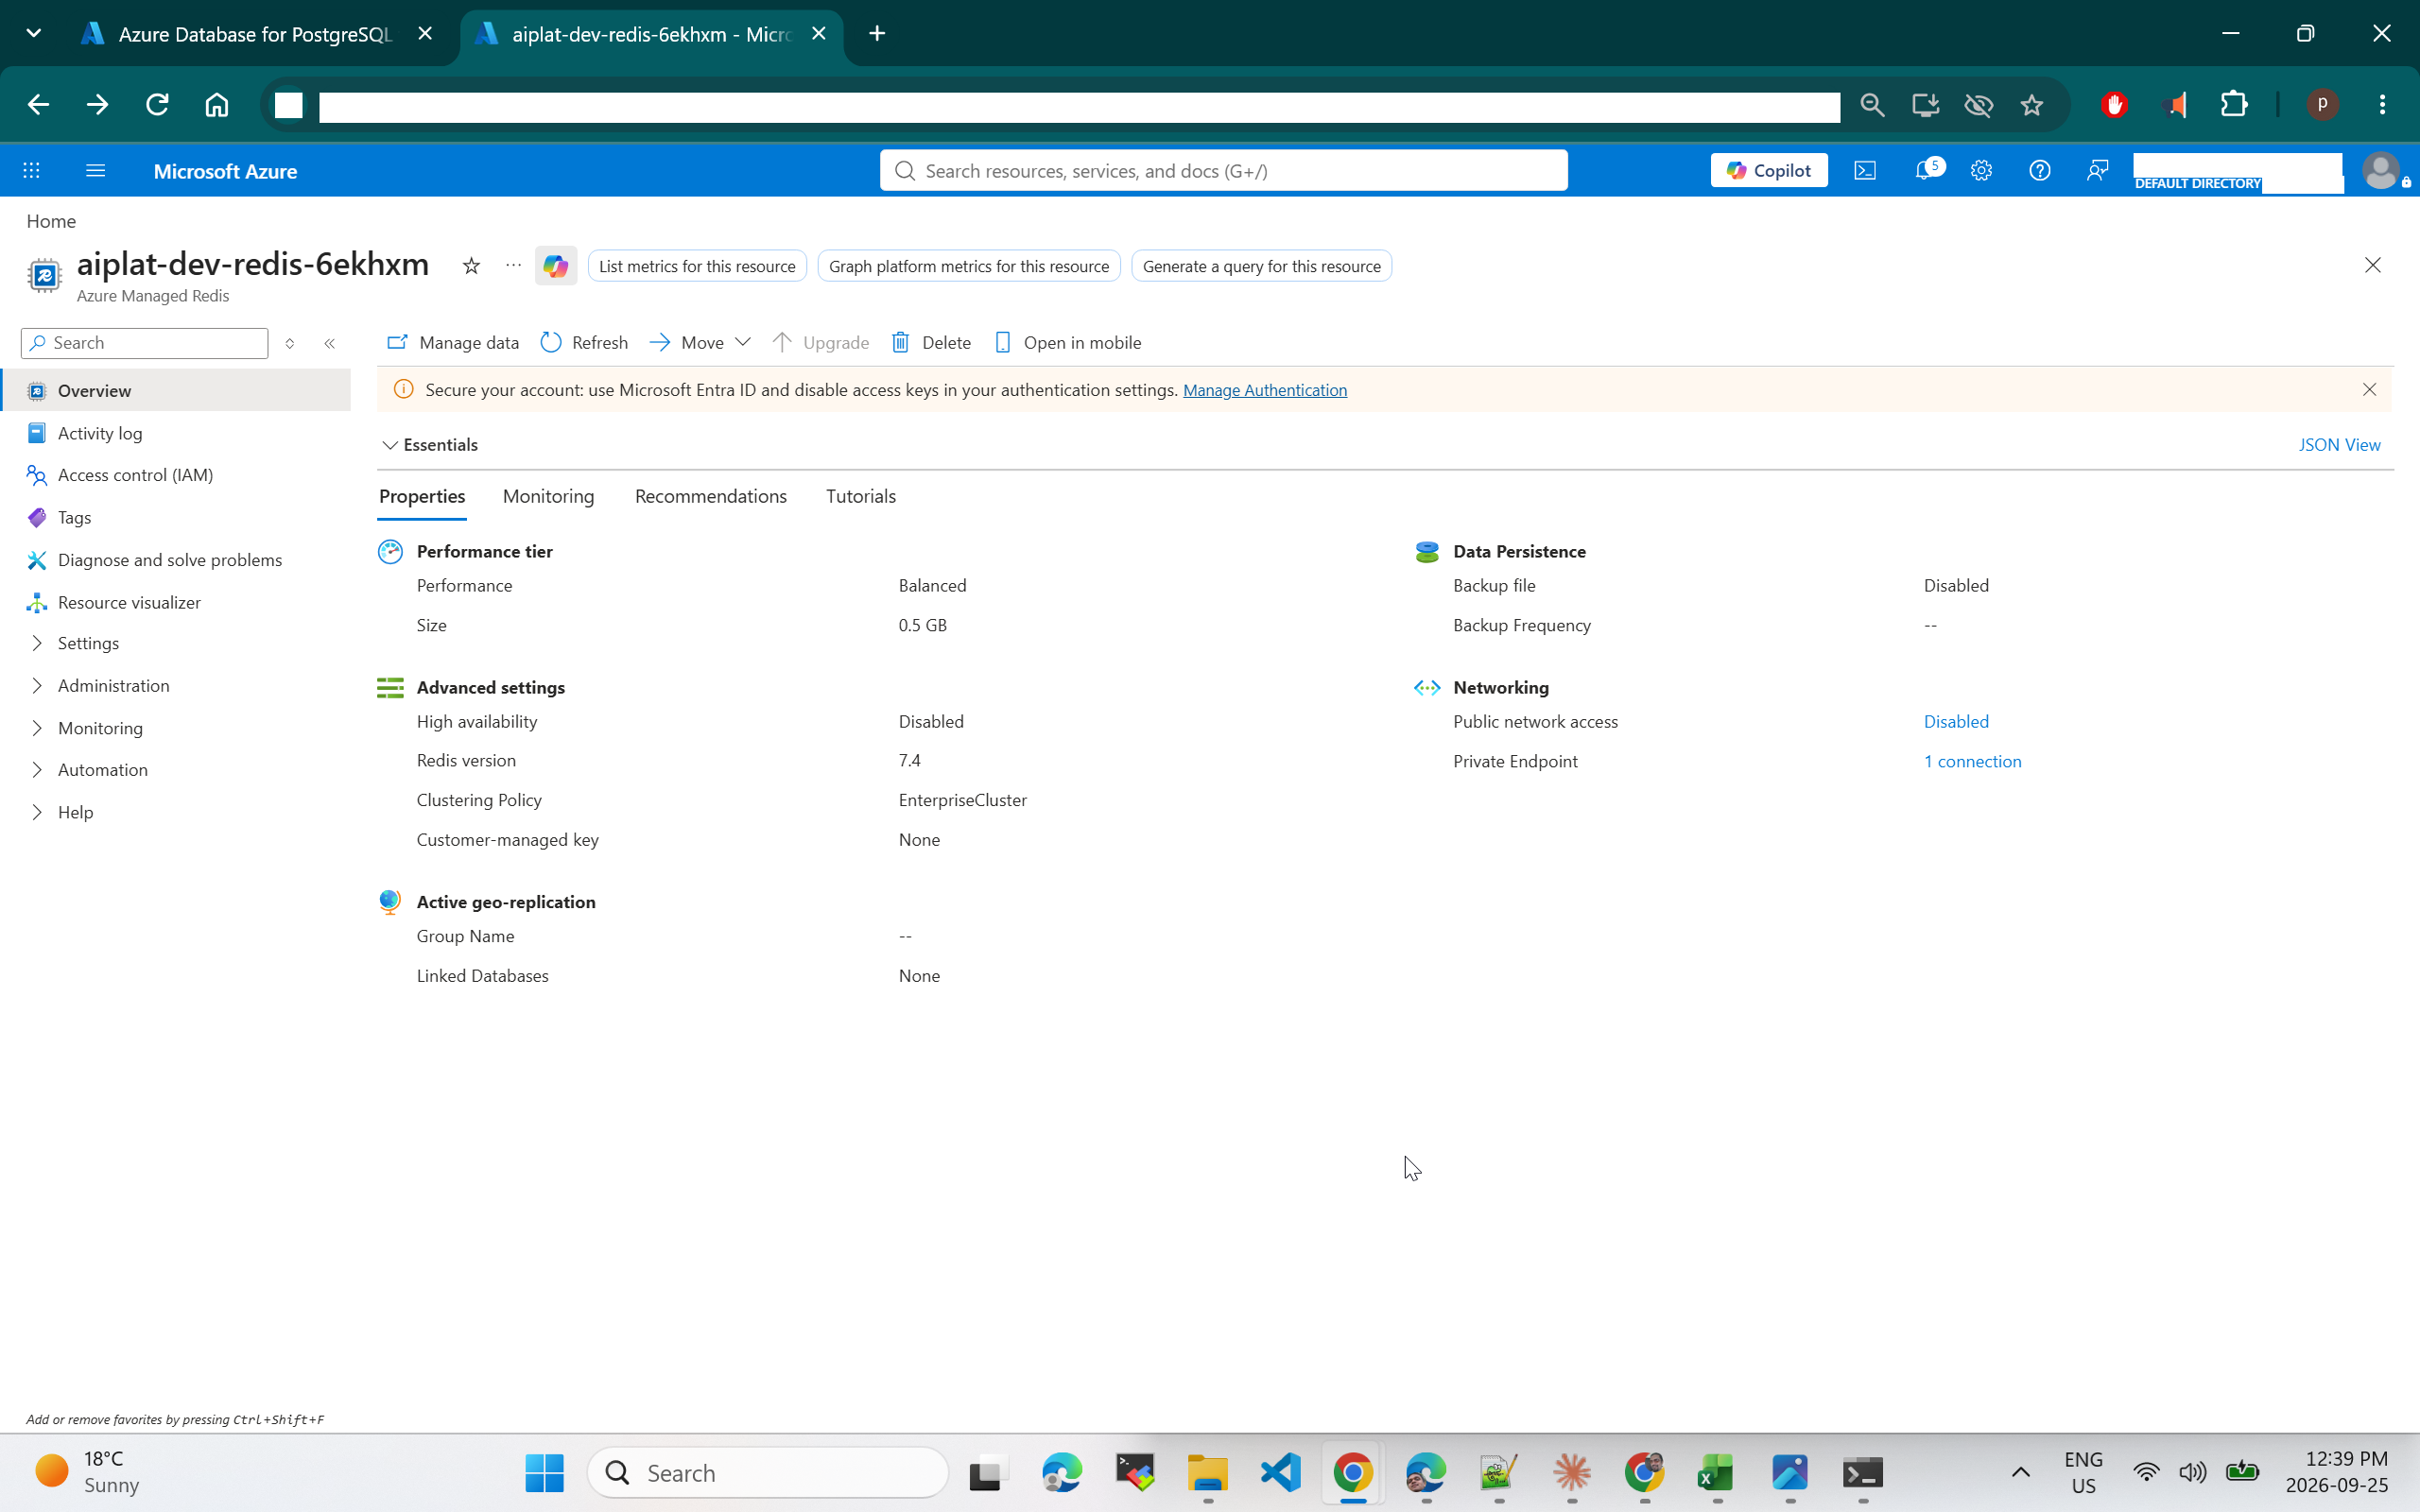Click the Copilot icon beside resource title
Viewport: 2420px width, 1512px height.
[555, 266]
